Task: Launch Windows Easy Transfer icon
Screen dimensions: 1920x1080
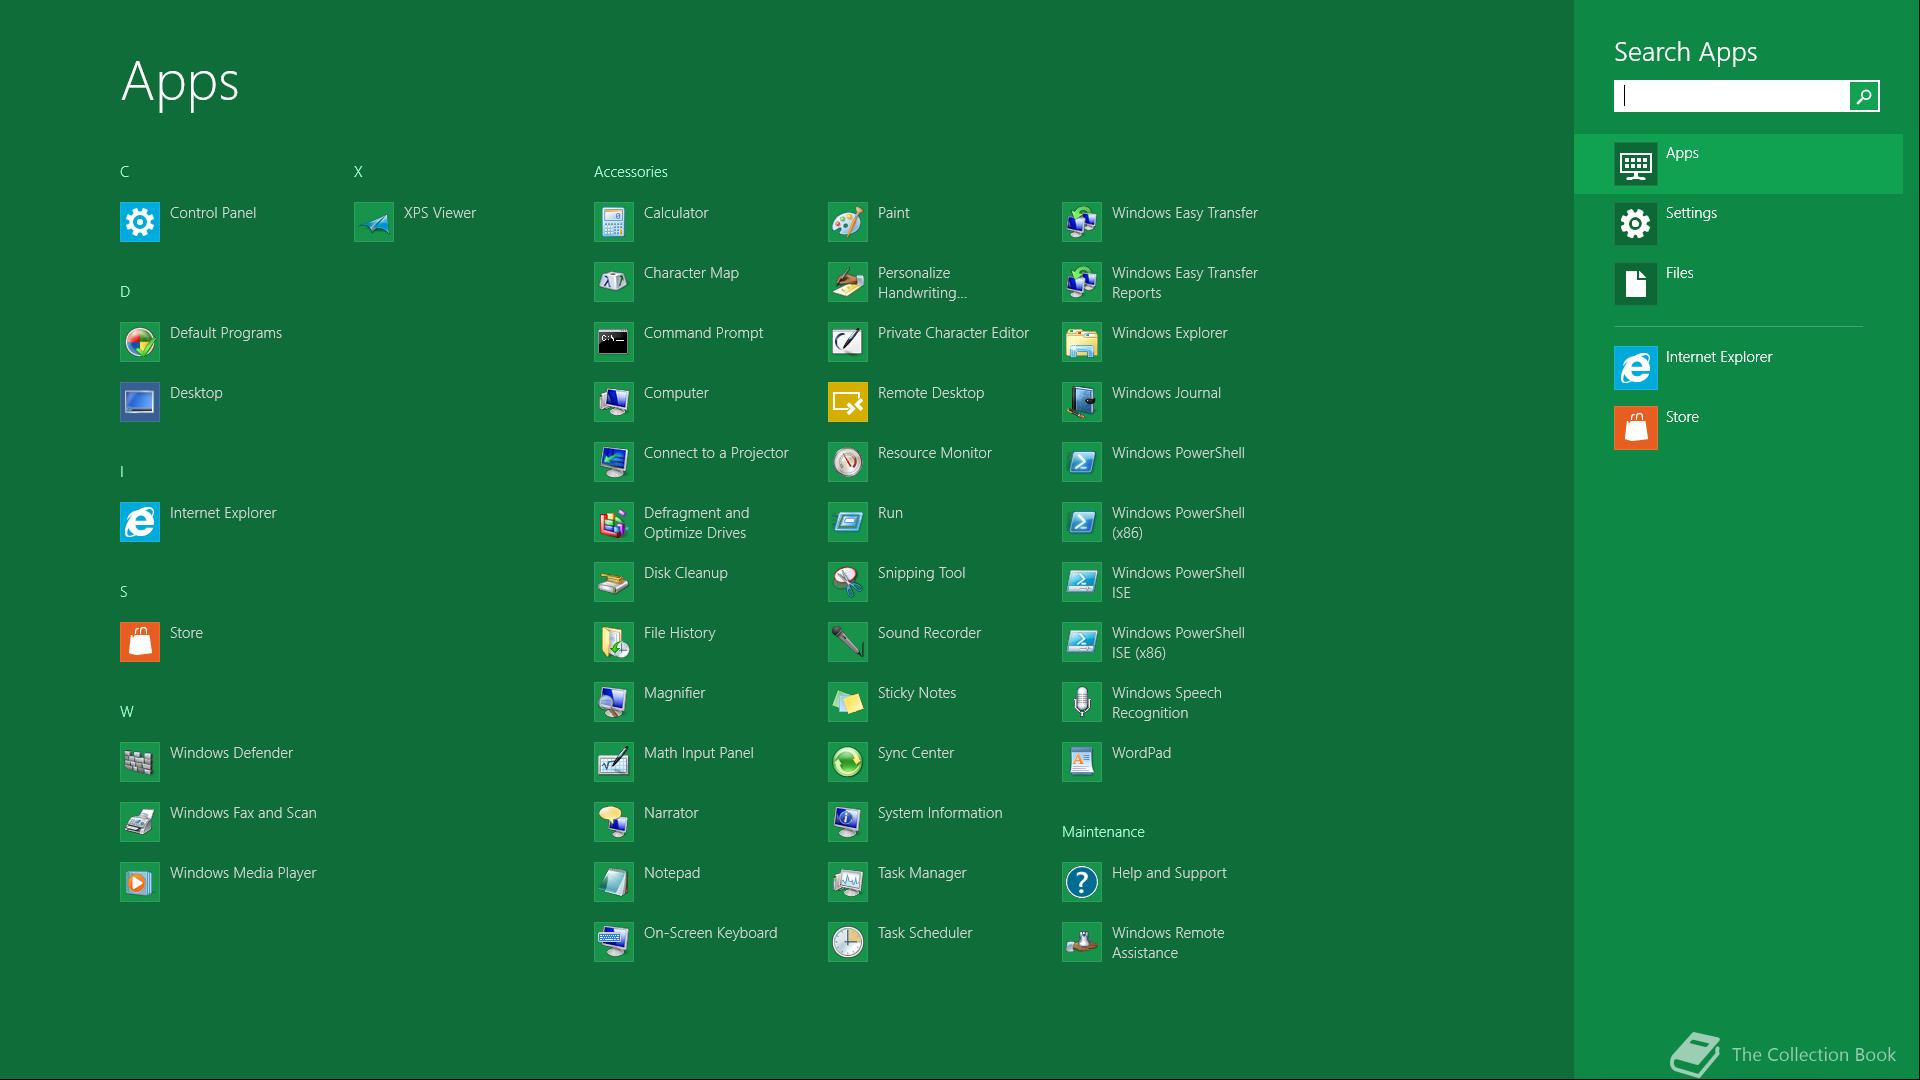Action: pyautogui.click(x=1082, y=222)
